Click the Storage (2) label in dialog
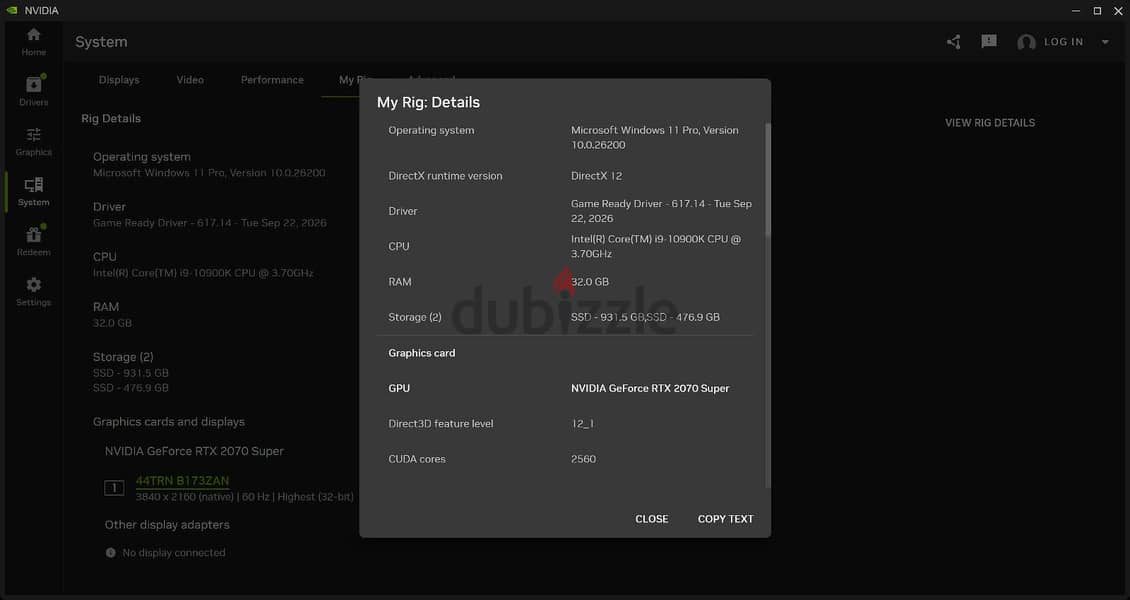 pos(414,317)
